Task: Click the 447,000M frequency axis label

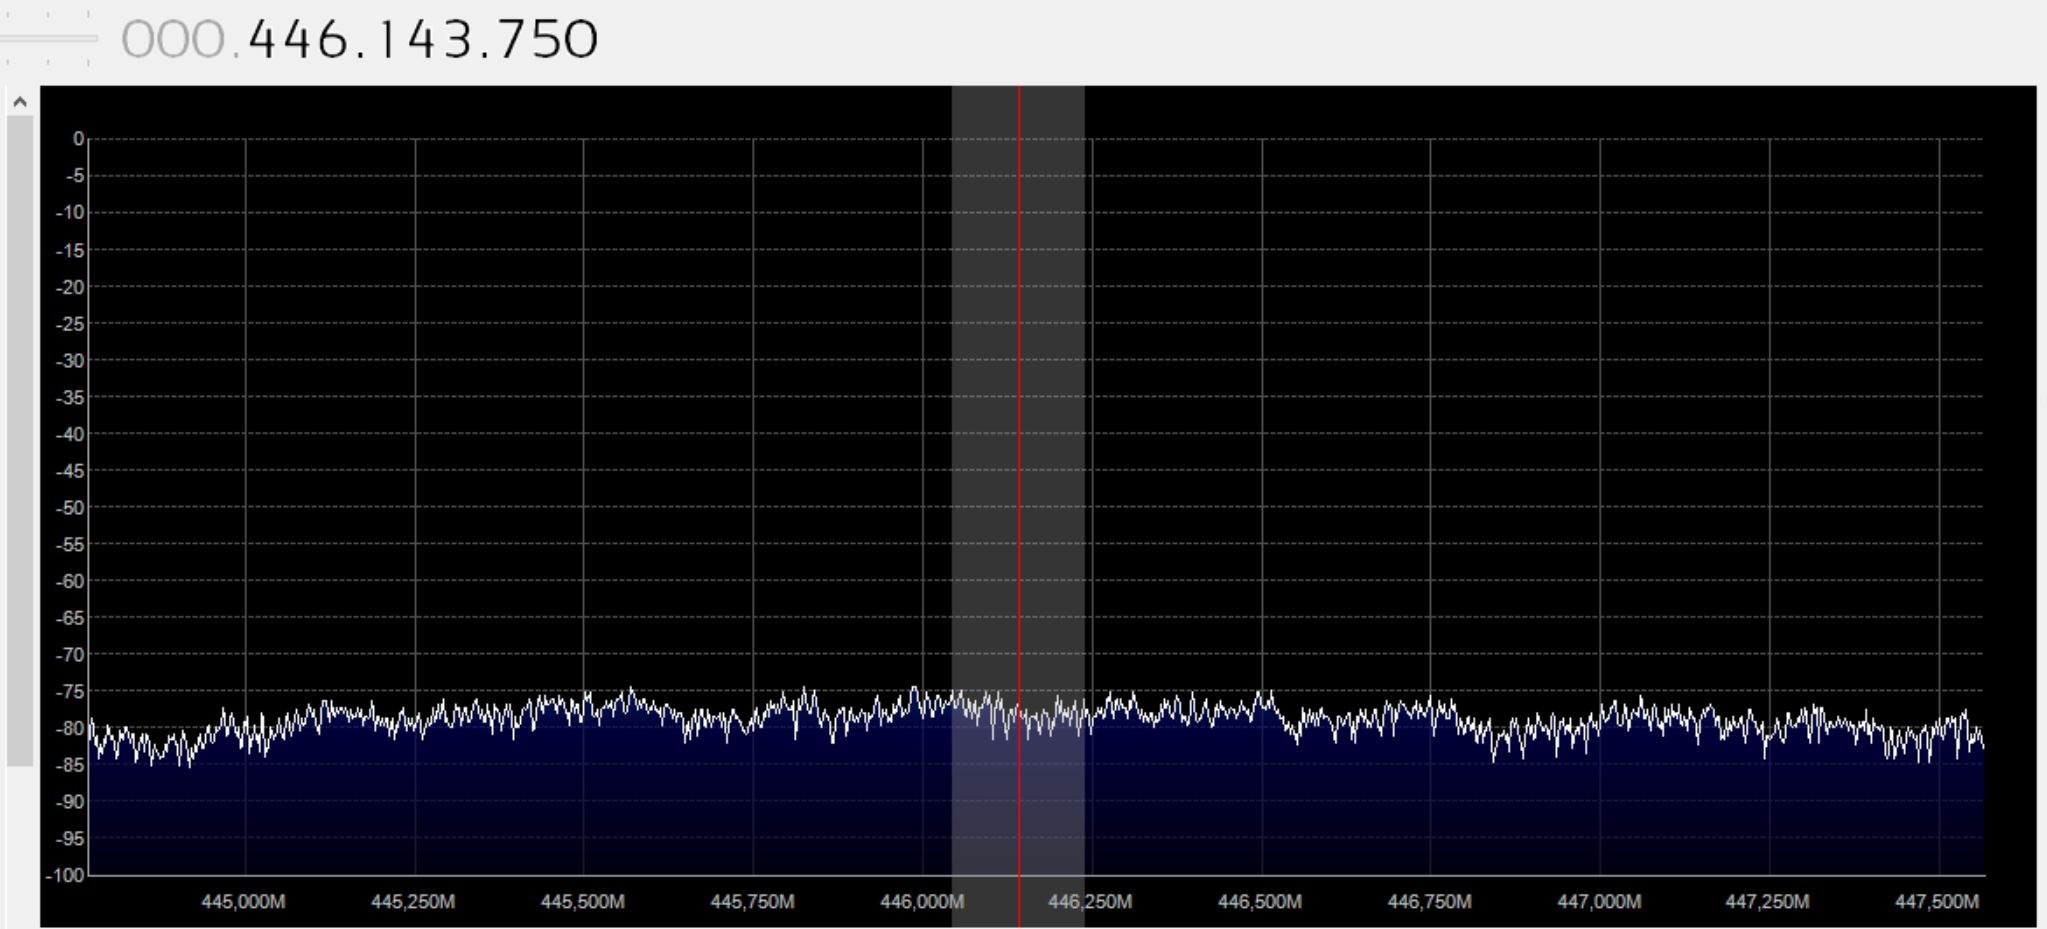Action: coord(1599,902)
